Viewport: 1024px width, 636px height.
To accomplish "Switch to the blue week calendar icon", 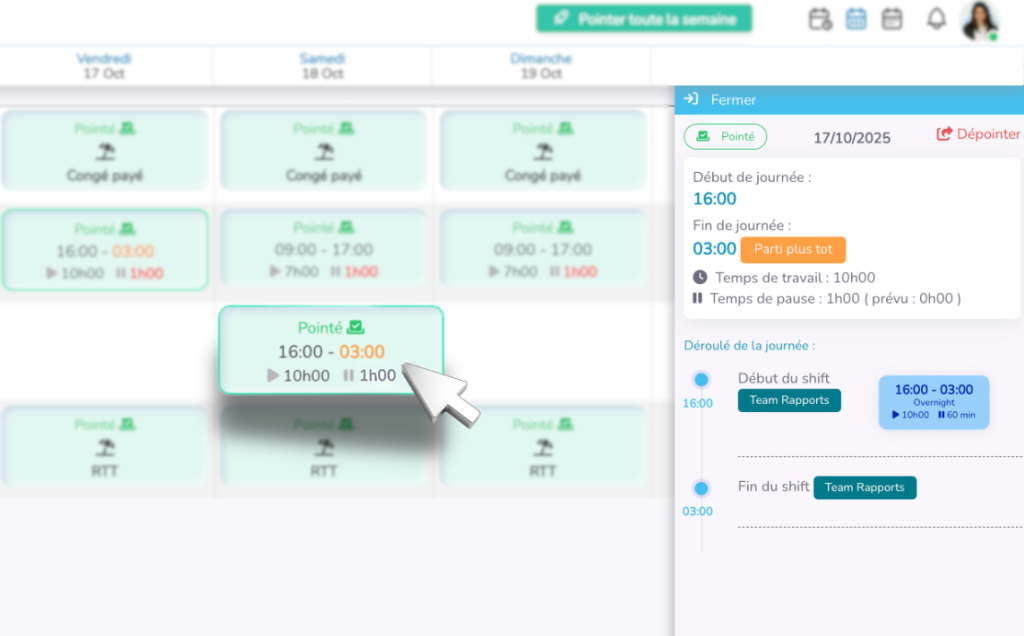I will (x=856, y=19).
